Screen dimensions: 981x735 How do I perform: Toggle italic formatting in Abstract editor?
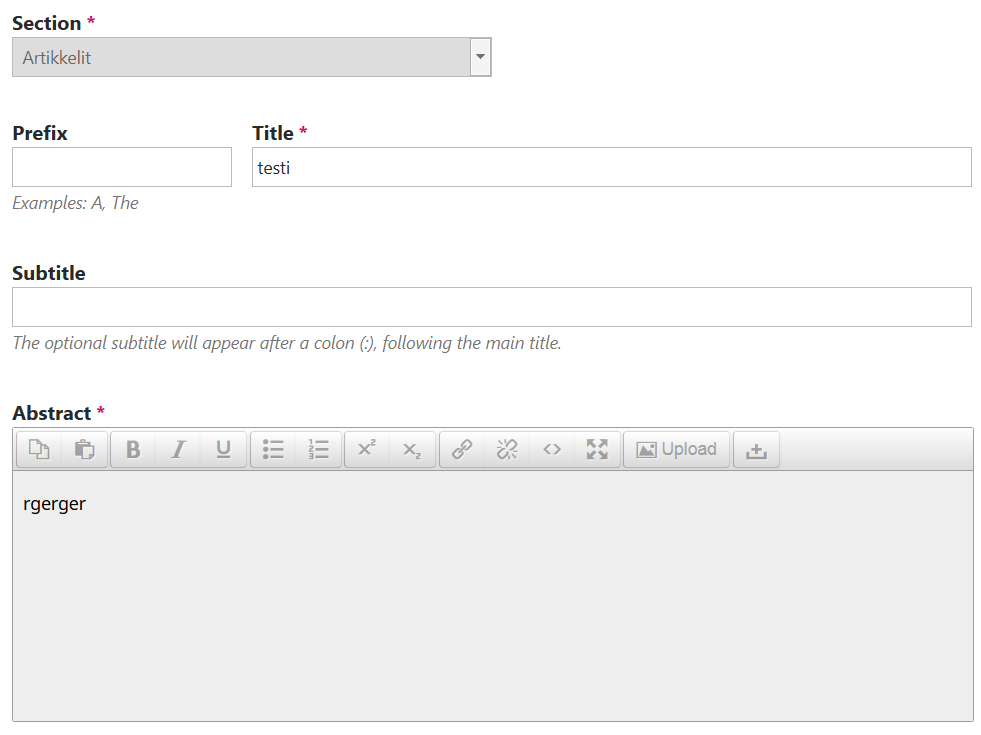pos(178,449)
